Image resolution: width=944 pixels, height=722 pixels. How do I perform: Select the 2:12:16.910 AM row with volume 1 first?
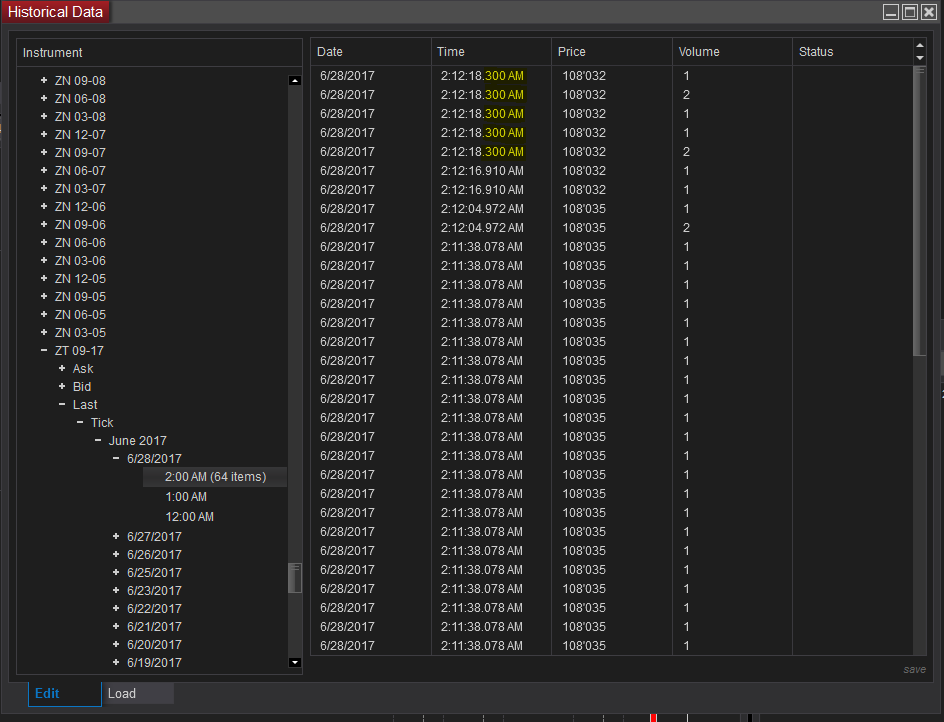click(612, 171)
